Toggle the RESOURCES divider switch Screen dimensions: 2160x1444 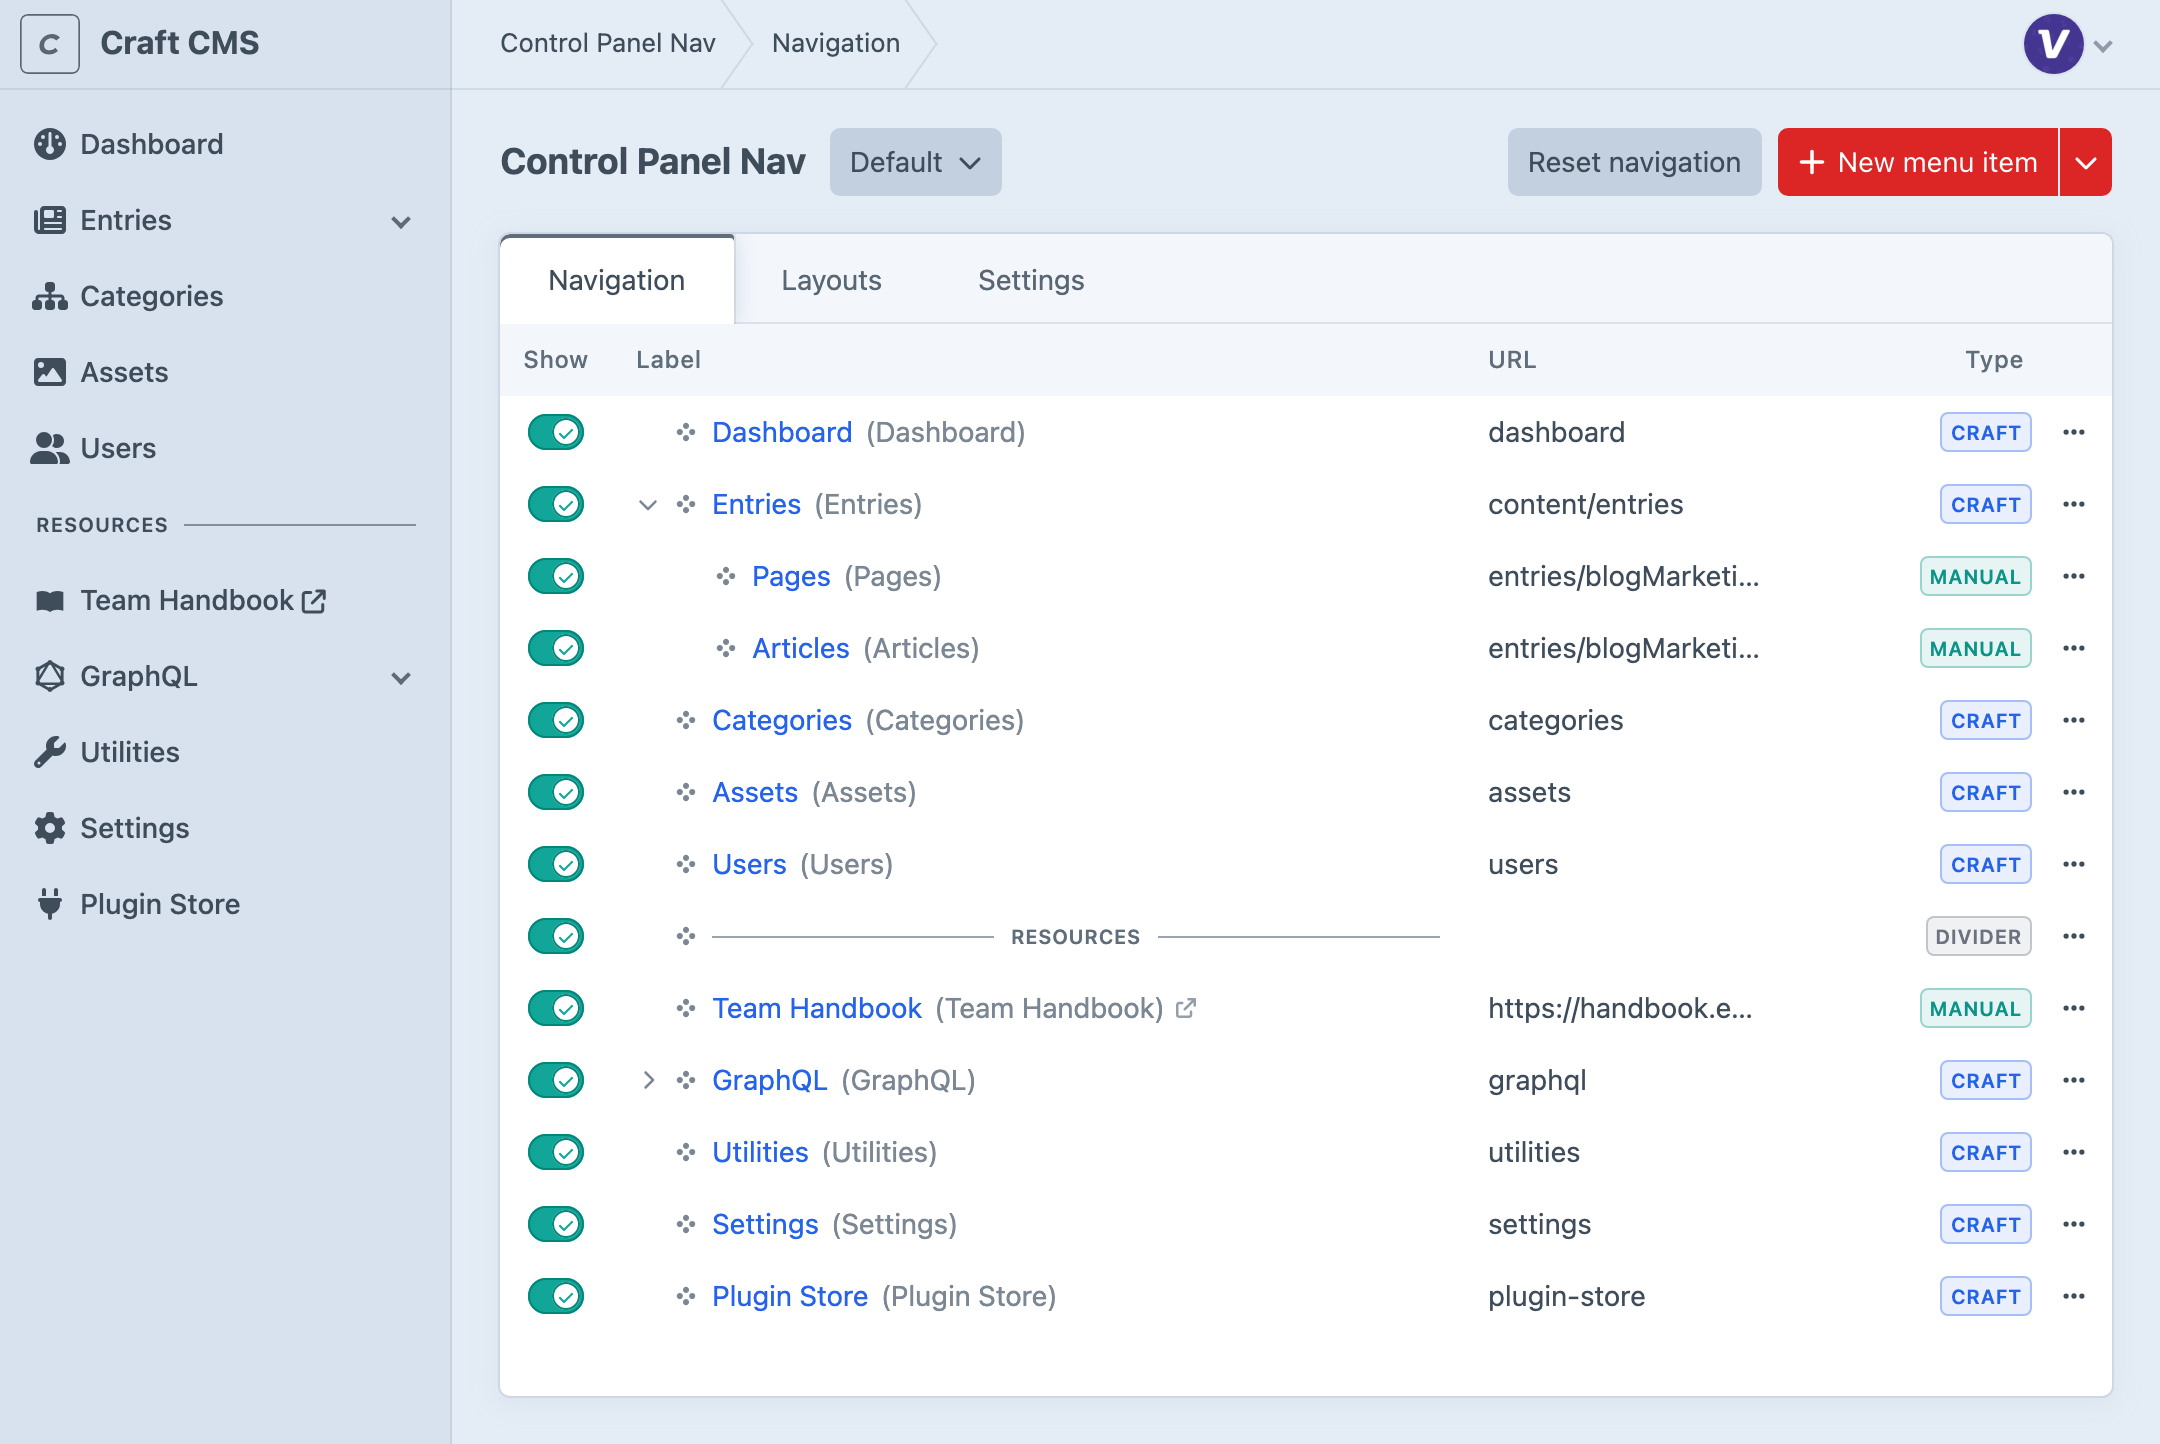tap(556, 936)
